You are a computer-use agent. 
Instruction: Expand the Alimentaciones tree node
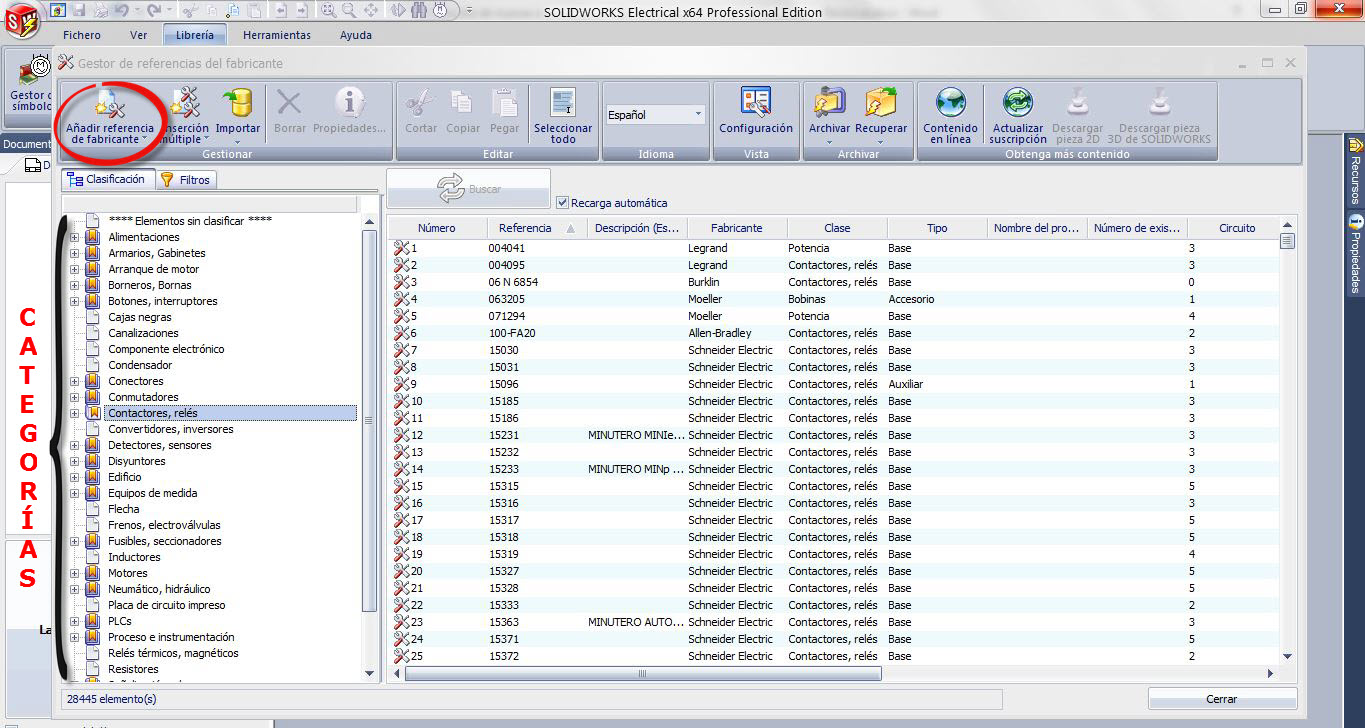coord(74,237)
